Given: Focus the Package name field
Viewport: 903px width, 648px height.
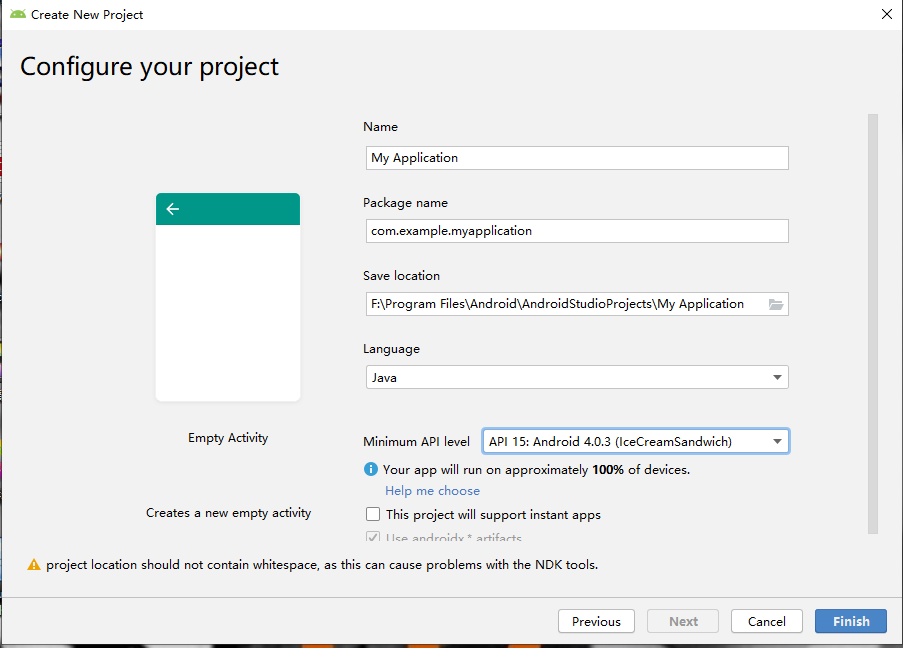Looking at the screenshot, I should pyautogui.click(x=576, y=231).
